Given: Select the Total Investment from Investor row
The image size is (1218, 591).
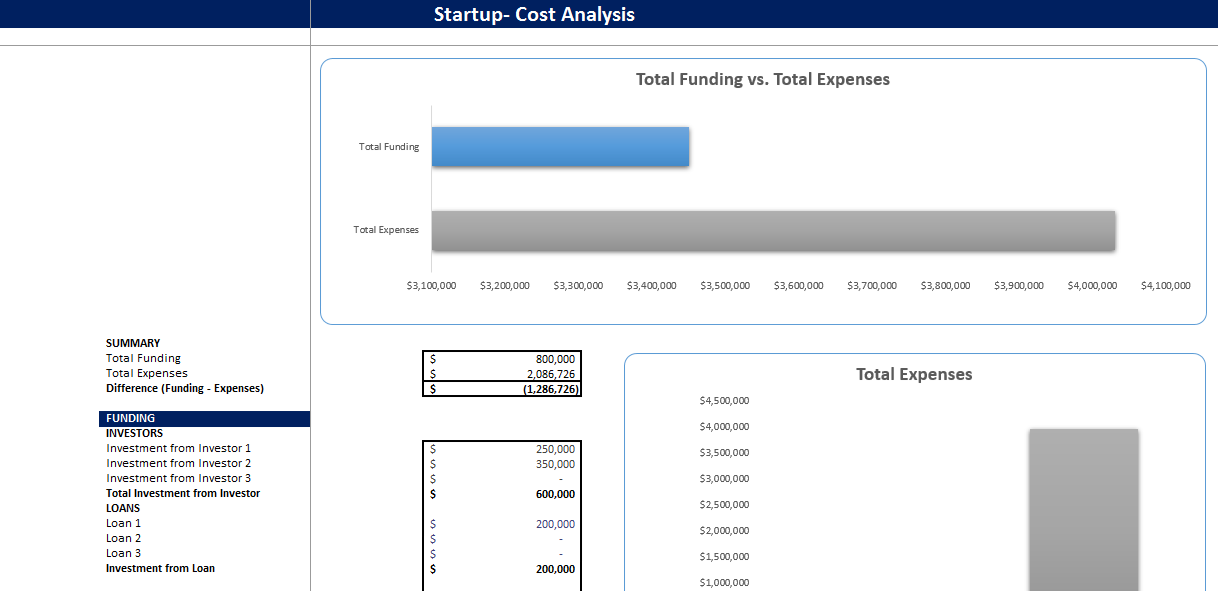Looking at the screenshot, I should click(x=182, y=493).
